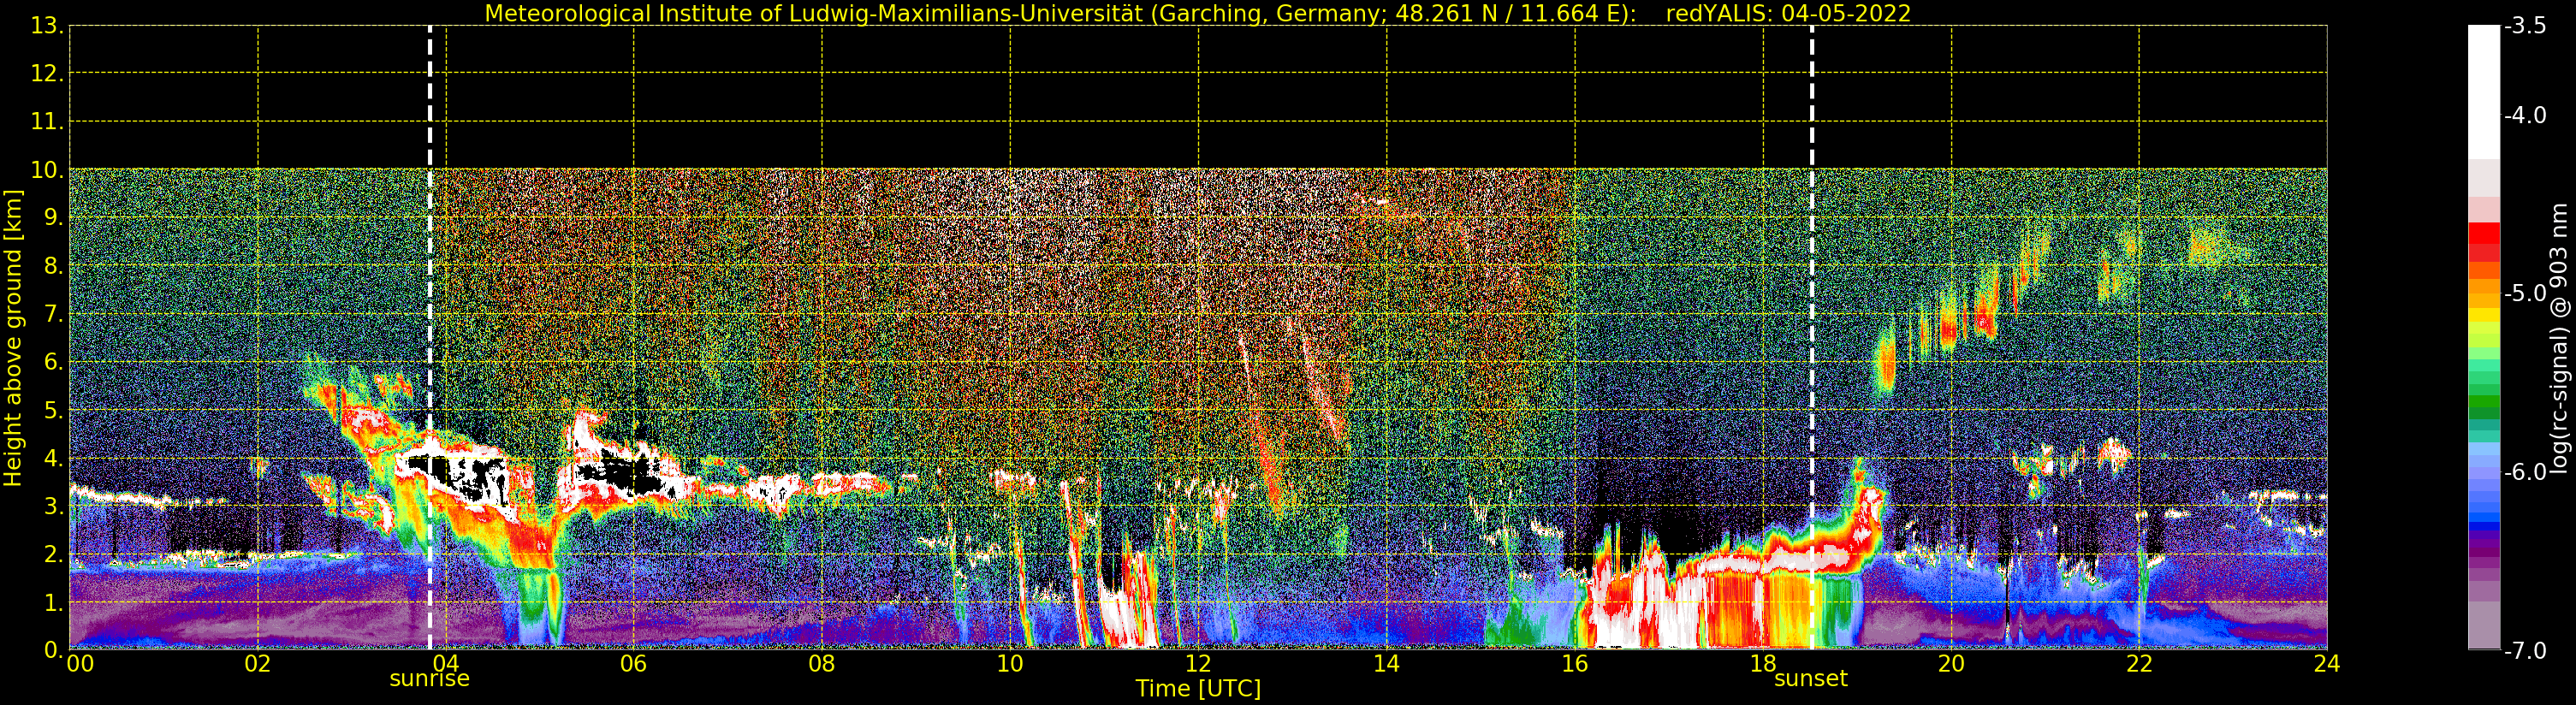The height and width of the screenshot is (705, 2576).
Task: Select the 'log(rc-signal) @ 903 nm' colorbar label
Action: (x=2559, y=338)
